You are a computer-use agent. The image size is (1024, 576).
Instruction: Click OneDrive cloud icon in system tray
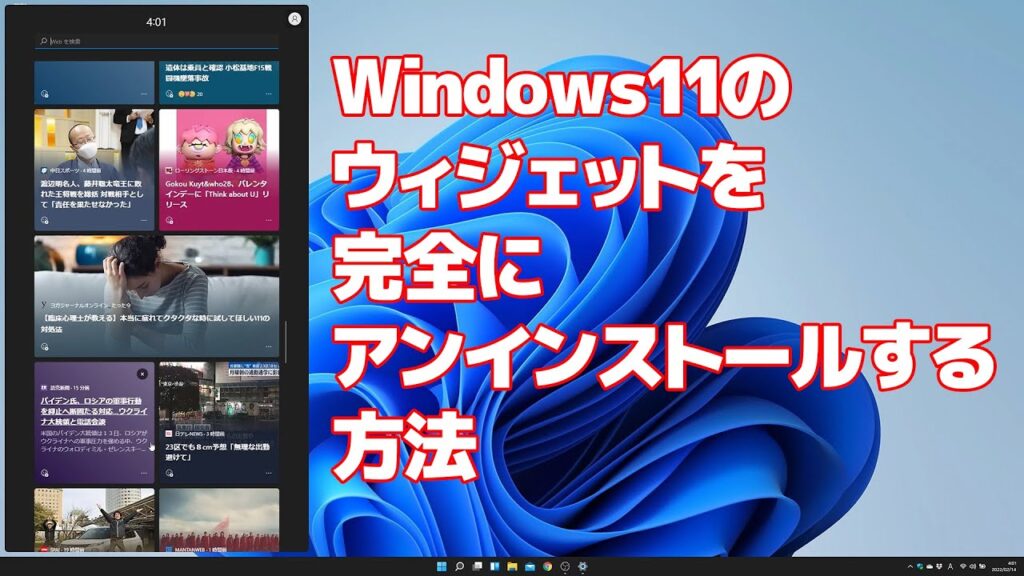[x=929, y=566]
